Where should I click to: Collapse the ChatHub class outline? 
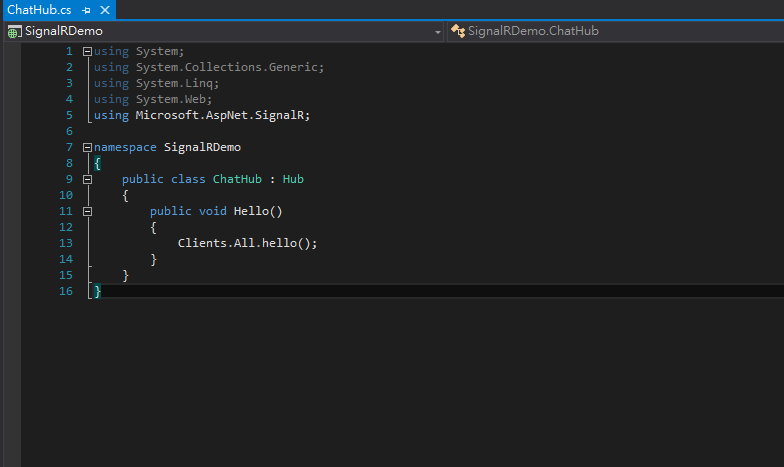88,179
